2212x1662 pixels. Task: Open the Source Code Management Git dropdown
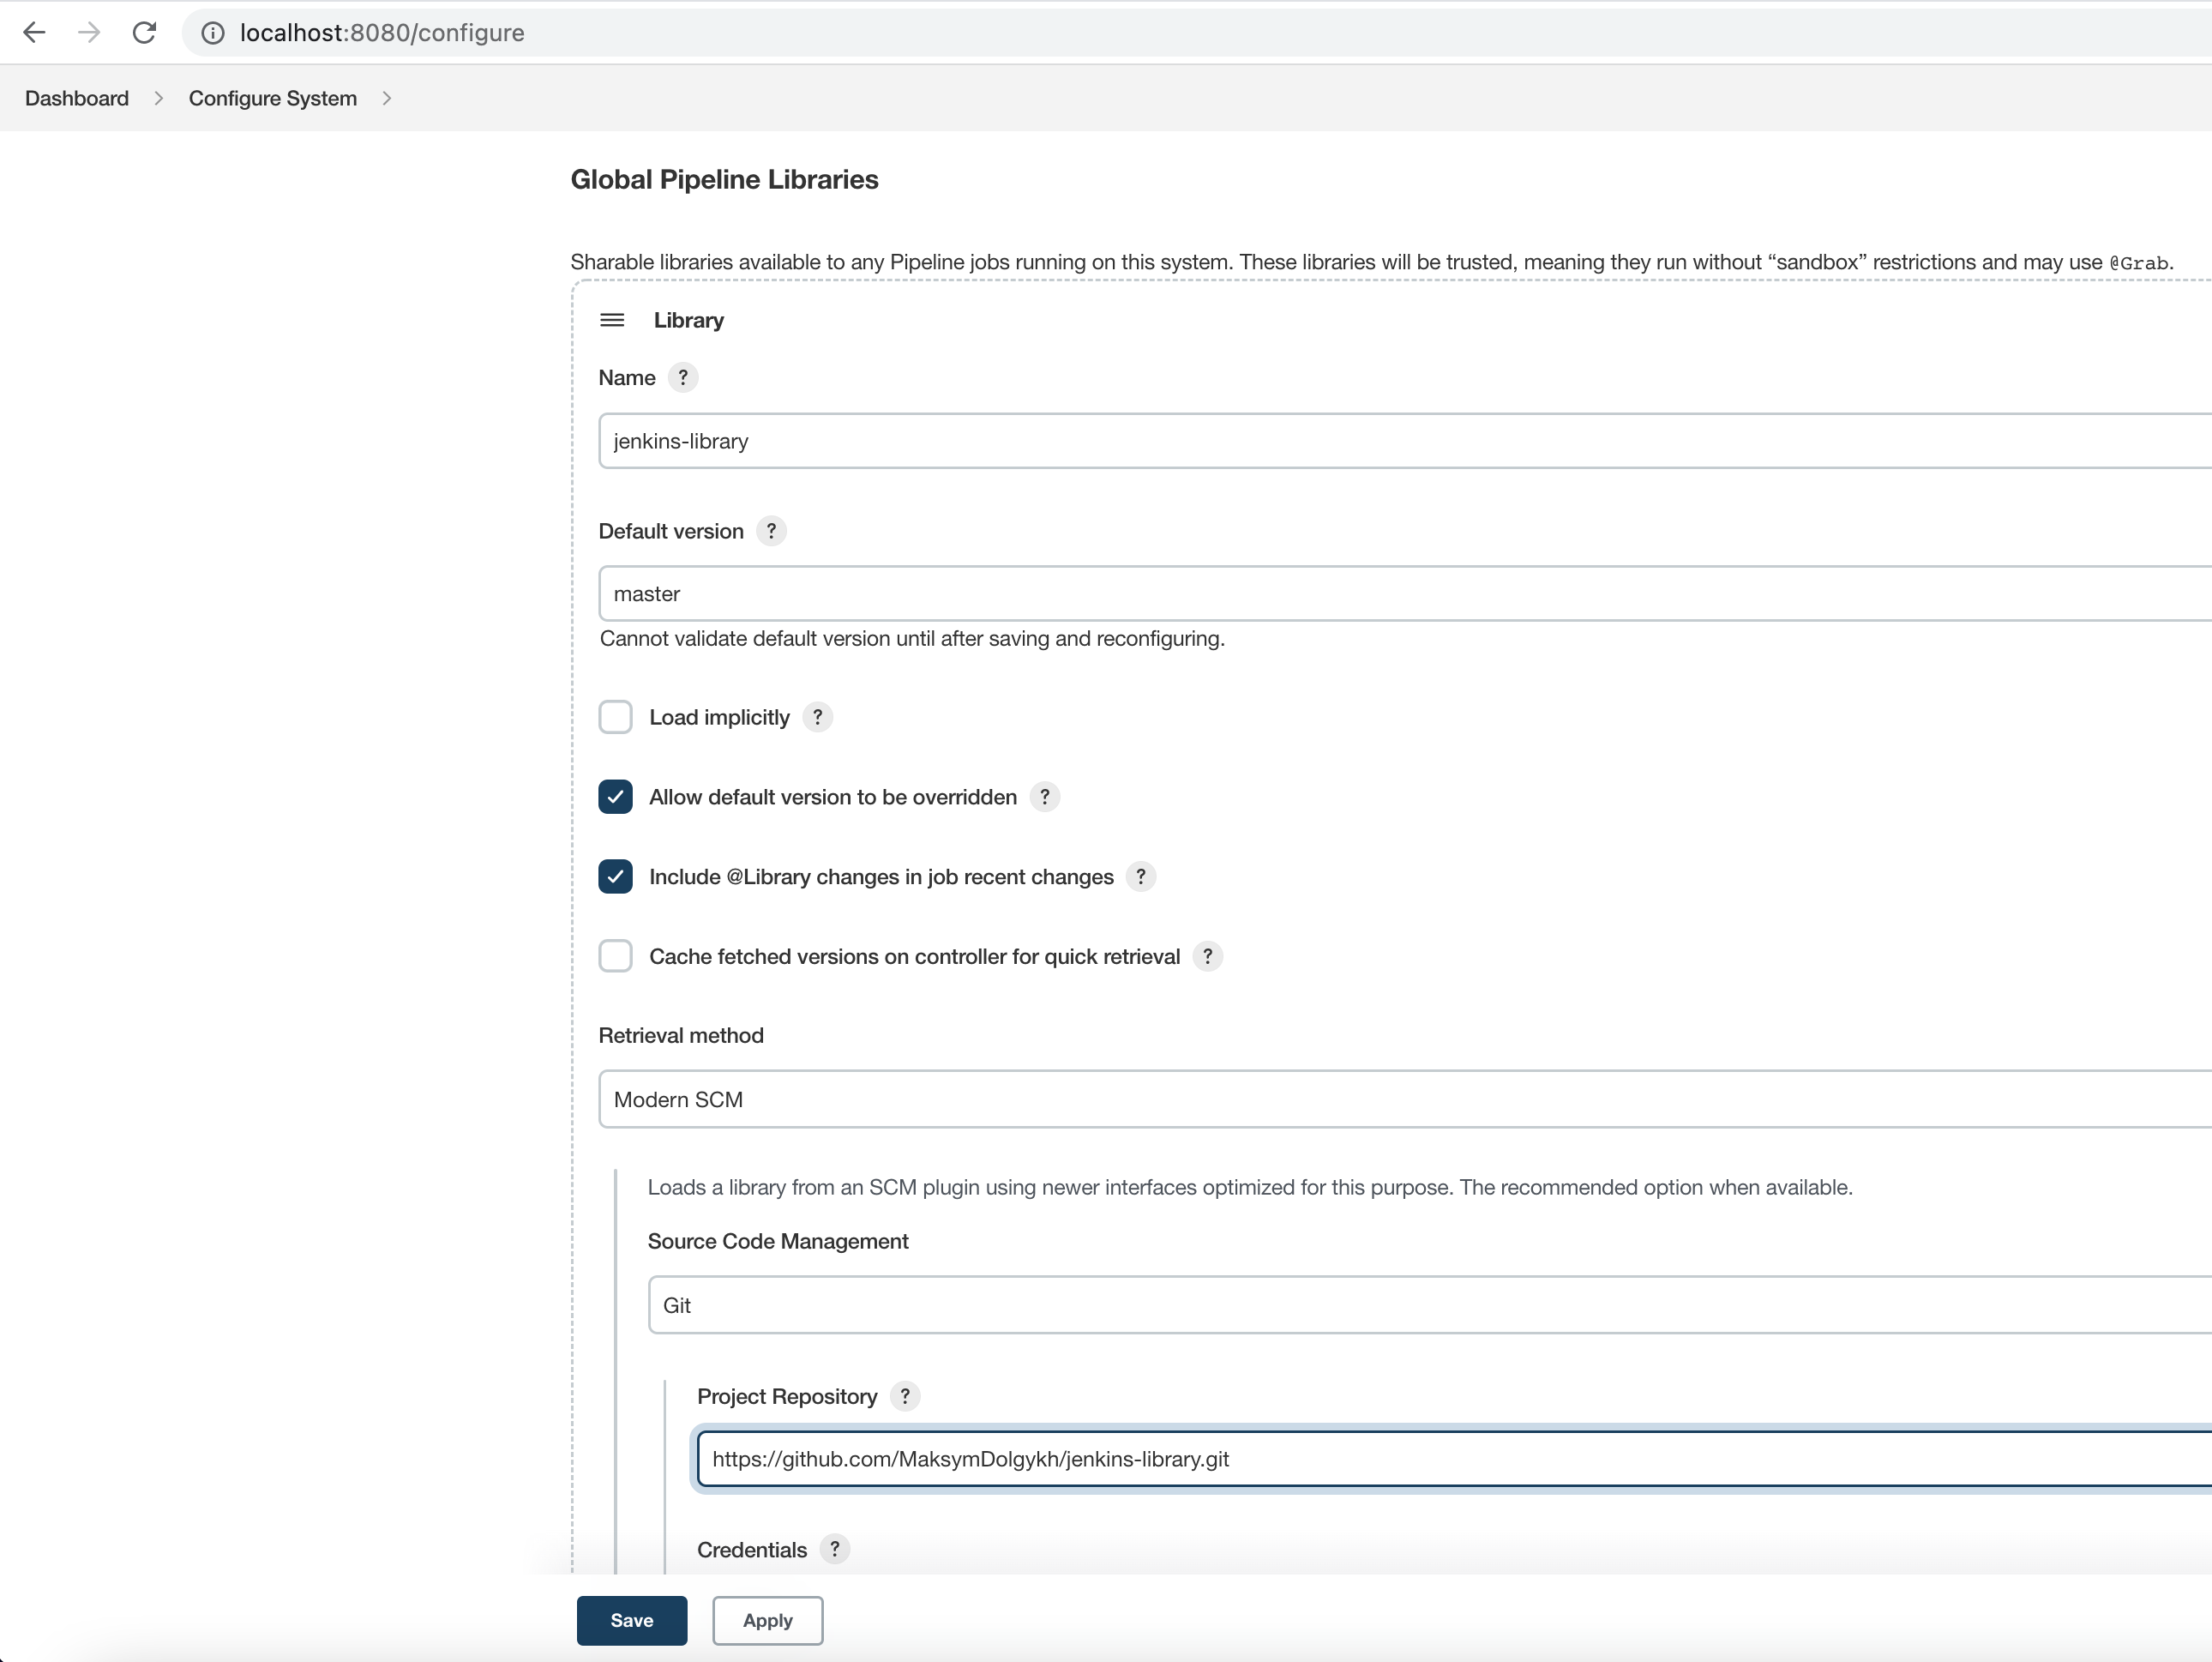point(1430,1305)
